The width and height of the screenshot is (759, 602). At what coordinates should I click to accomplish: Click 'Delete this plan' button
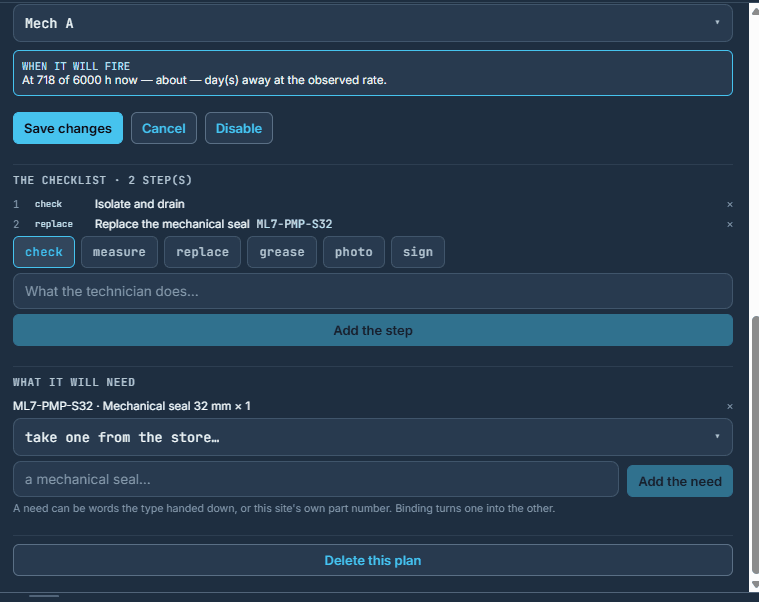pyautogui.click(x=373, y=560)
